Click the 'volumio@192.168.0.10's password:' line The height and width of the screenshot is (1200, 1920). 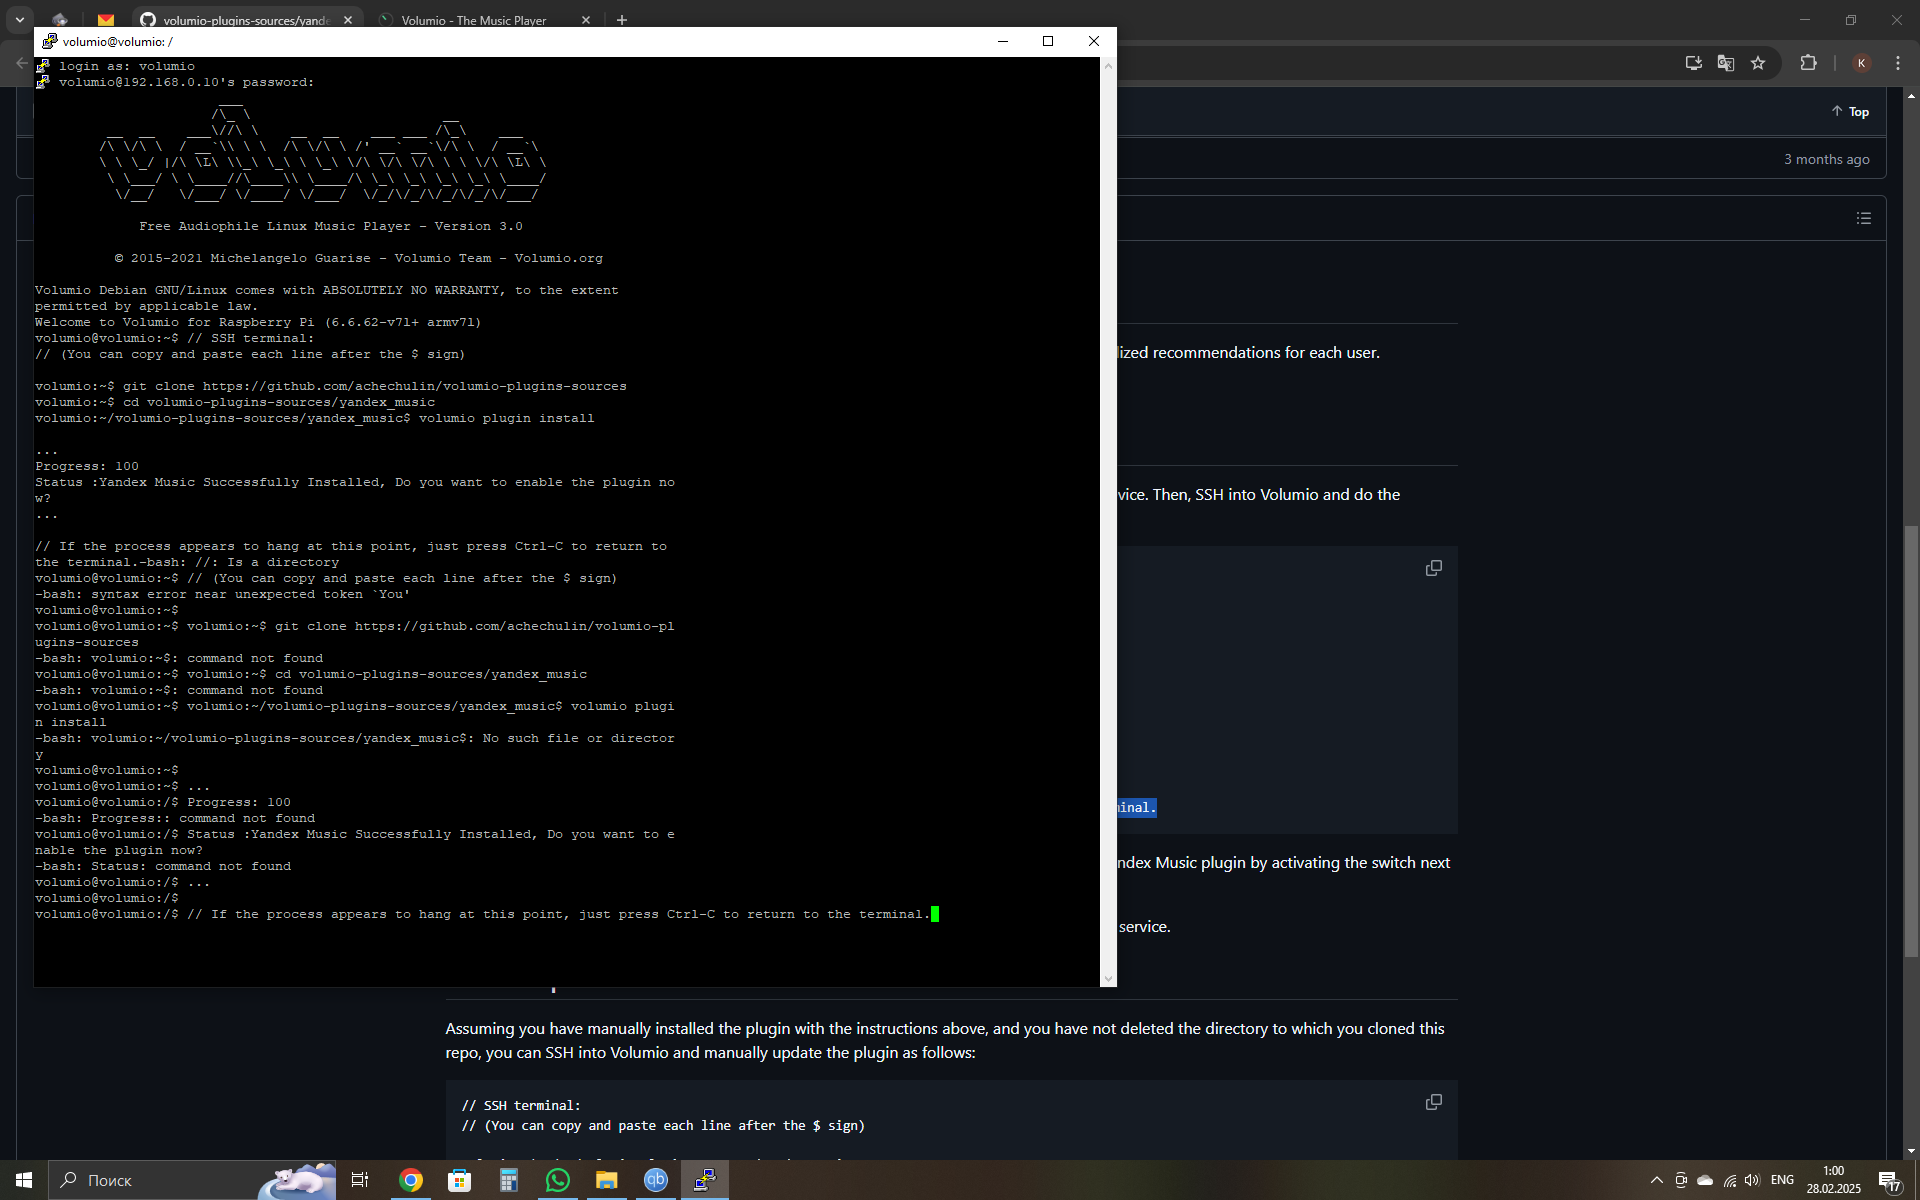186,82
